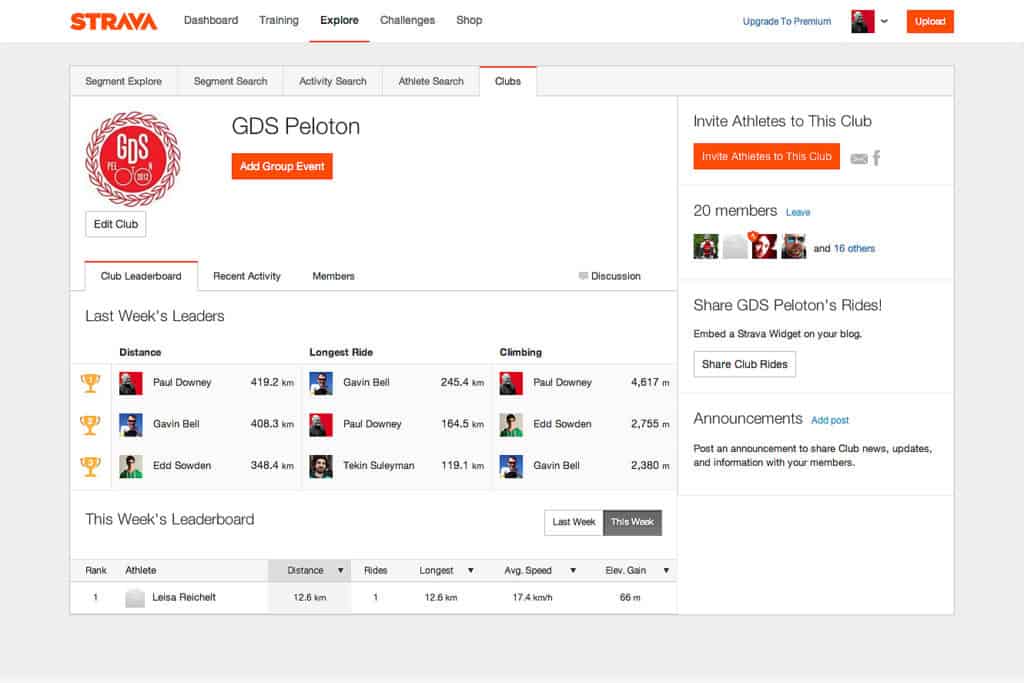Click Edd Sowden avatar in Distance column
This screenshot has width=1024, height=683.
[131, 466]
